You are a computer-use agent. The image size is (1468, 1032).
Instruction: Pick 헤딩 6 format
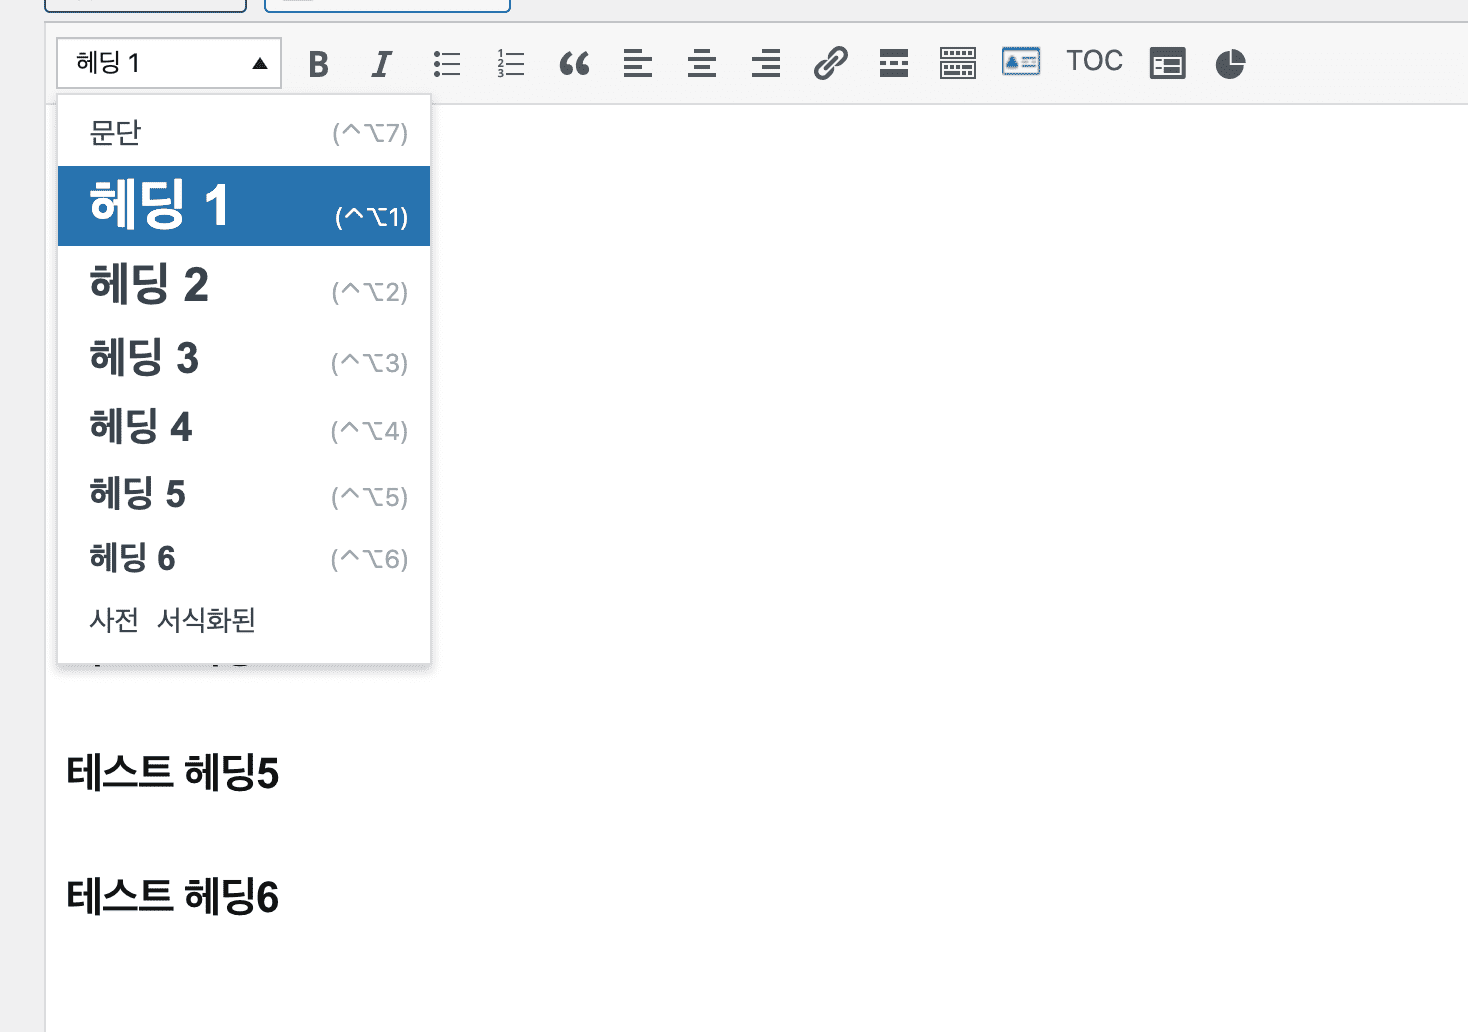click(x=244, y=558)
